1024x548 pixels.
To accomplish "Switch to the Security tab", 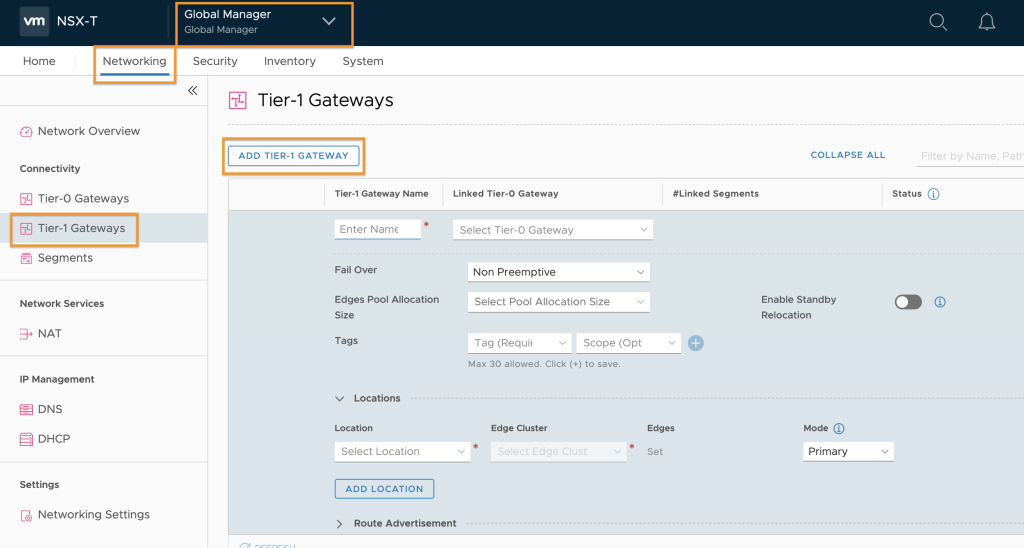I will [215, 61].
